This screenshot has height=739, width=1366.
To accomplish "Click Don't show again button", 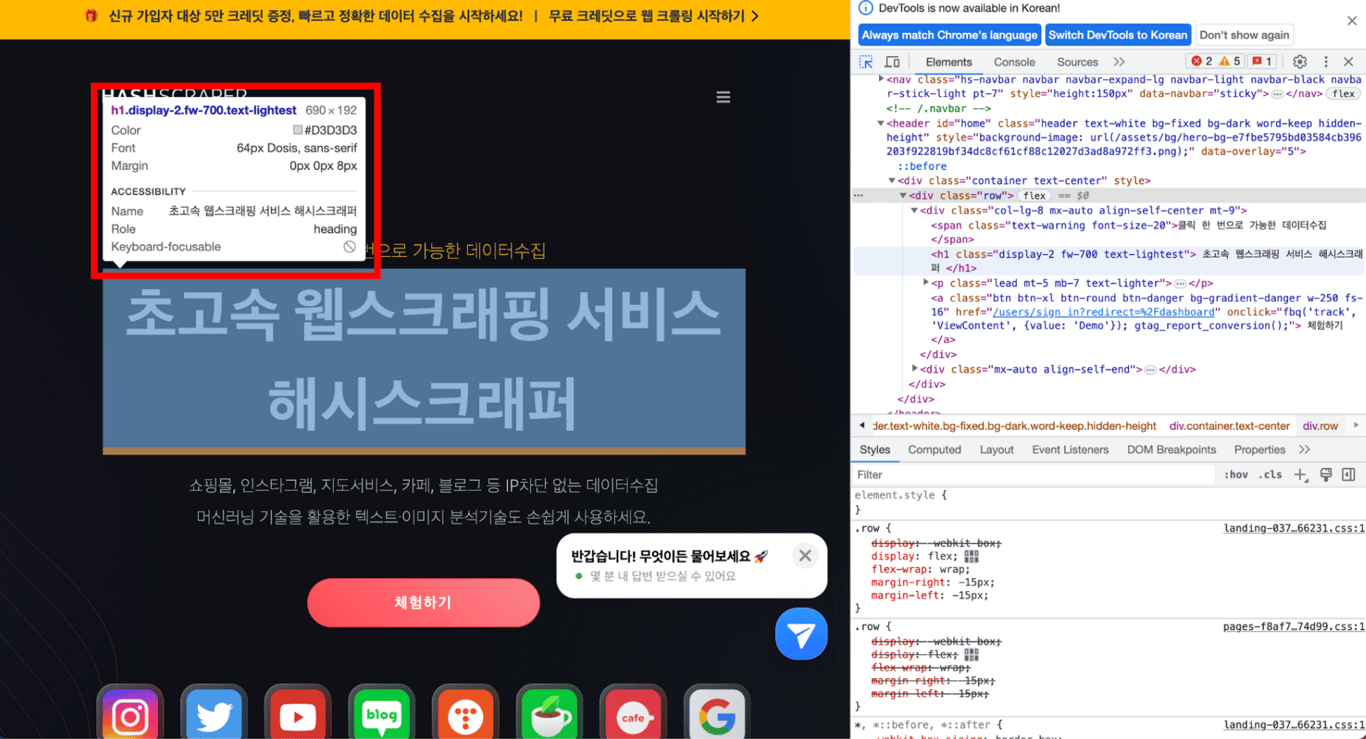I will point(1244,35).
